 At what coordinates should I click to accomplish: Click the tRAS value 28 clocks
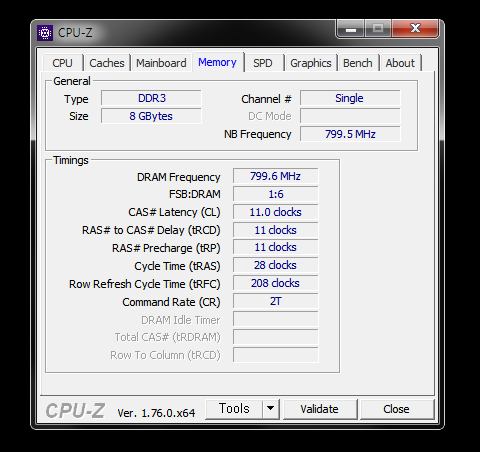(x=276, y=265)
